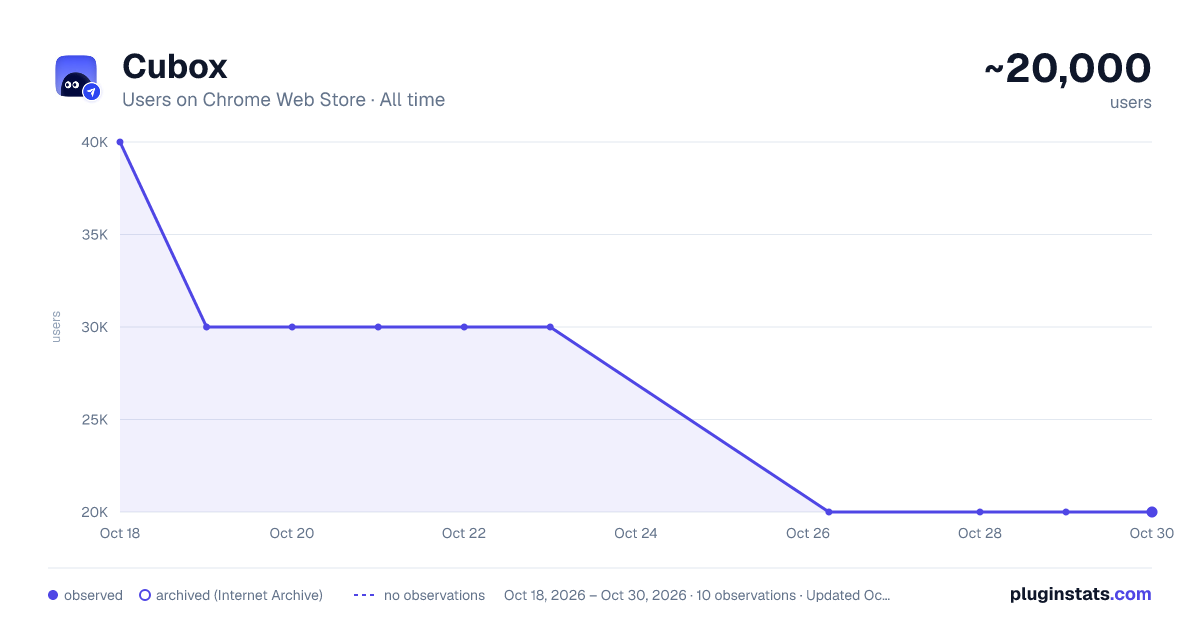Select the Oct 26 data point at 20K
The width and height of the screenshot is (1200, 630).
[829, 512]
